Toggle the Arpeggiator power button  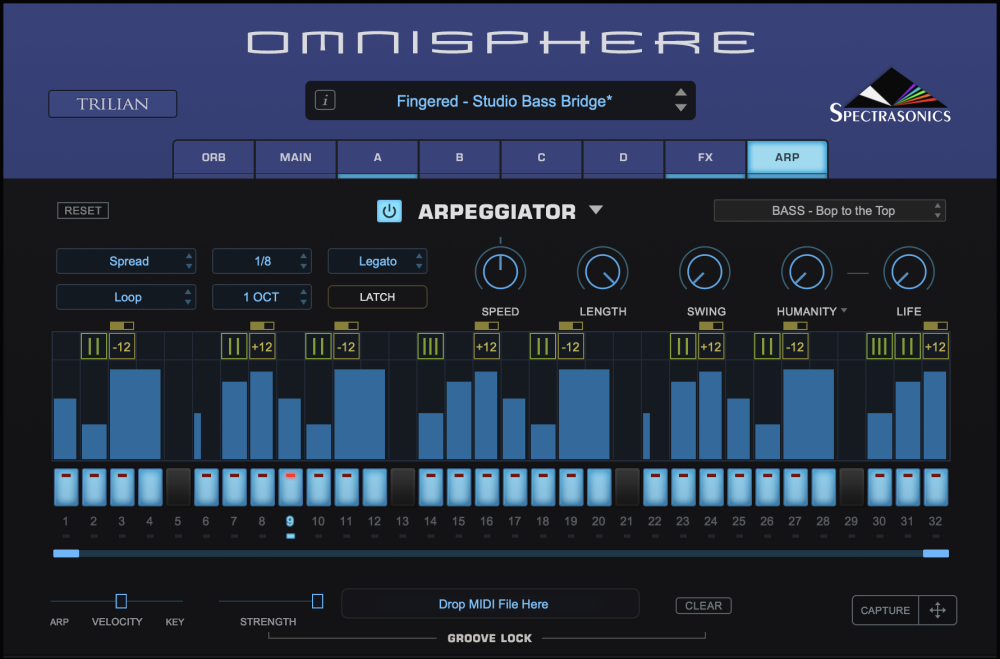coord(389,211)
